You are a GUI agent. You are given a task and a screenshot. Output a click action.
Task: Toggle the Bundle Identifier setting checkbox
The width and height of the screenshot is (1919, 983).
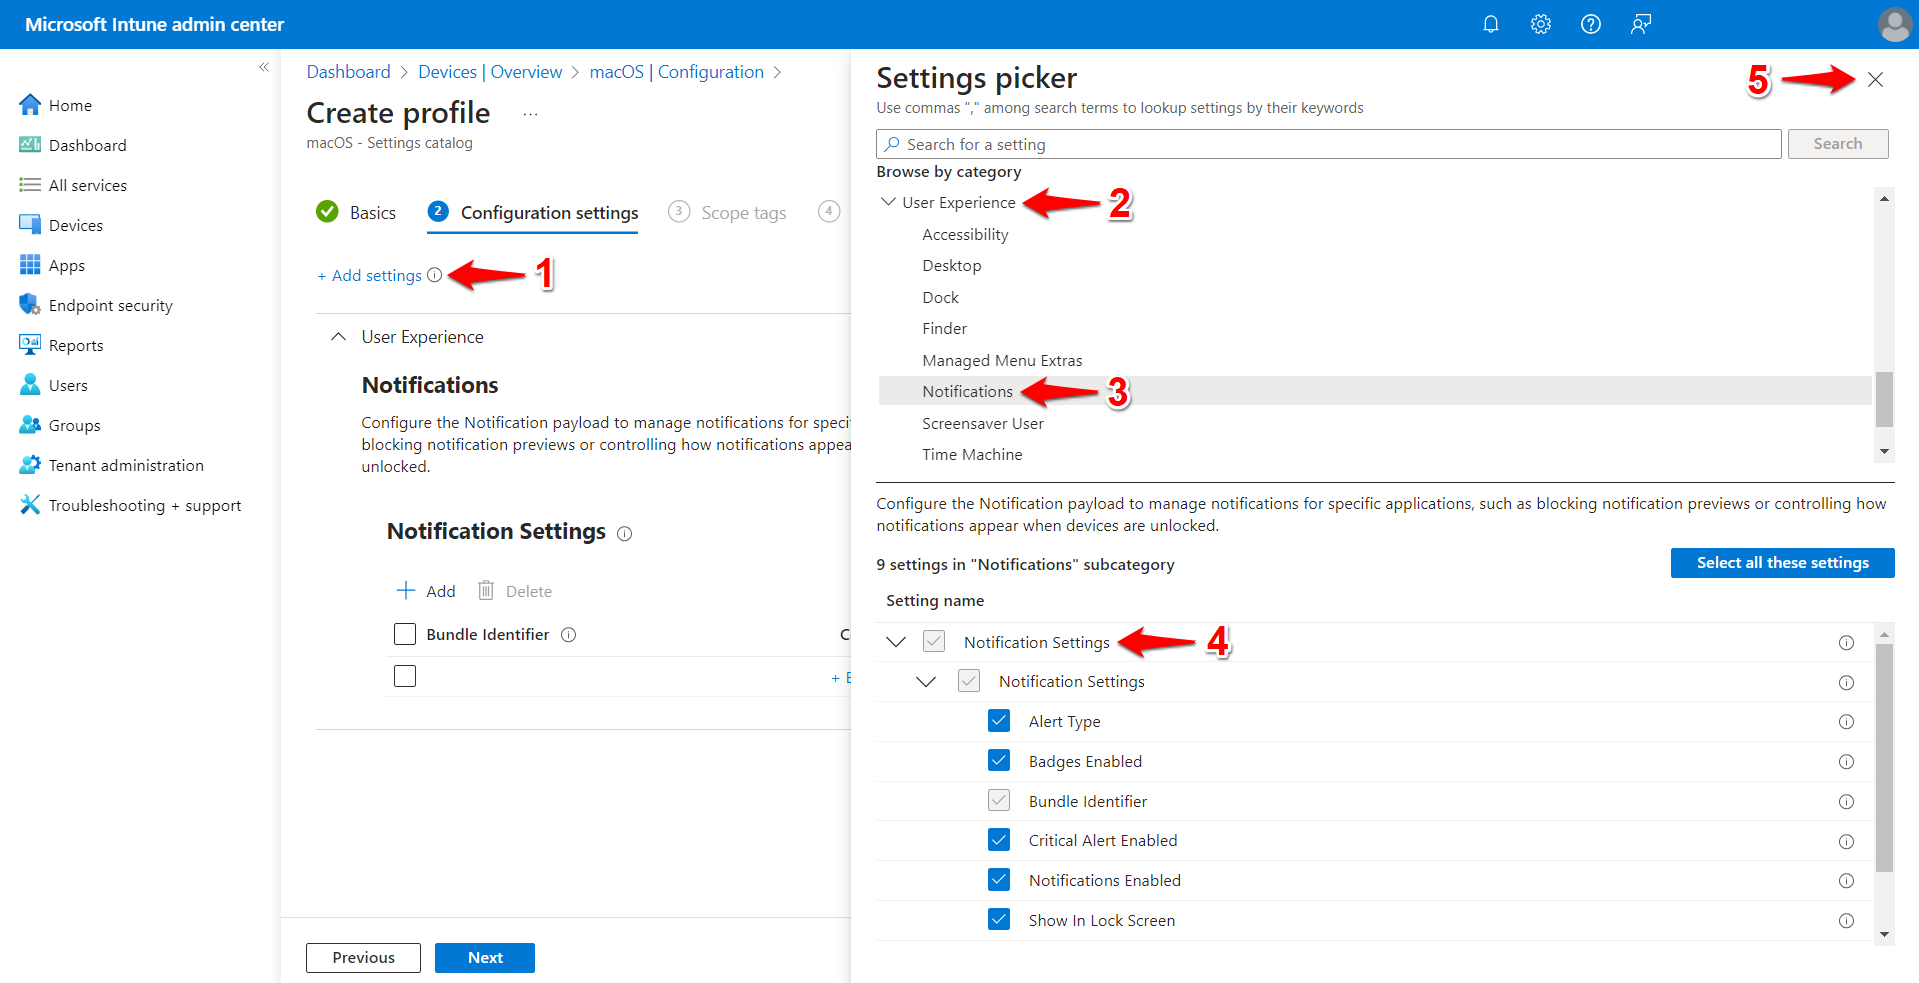999,801
